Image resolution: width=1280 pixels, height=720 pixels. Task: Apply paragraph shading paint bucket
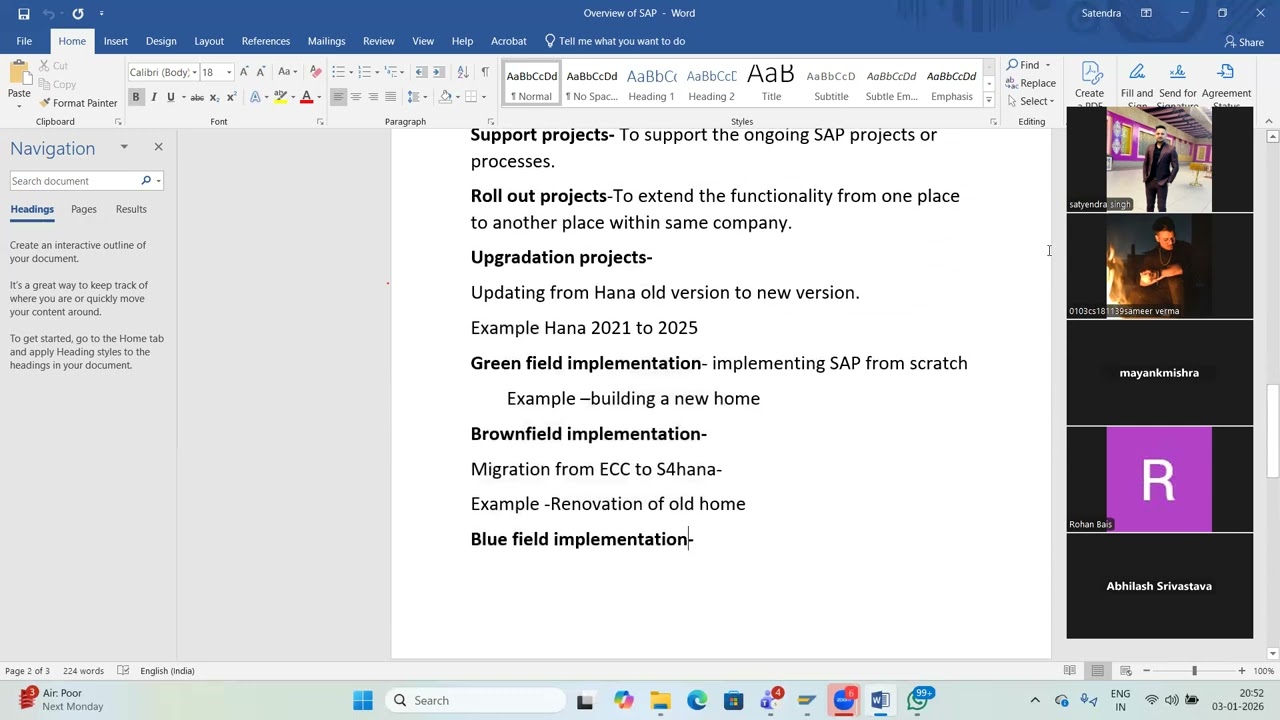[x=445, y=97]
